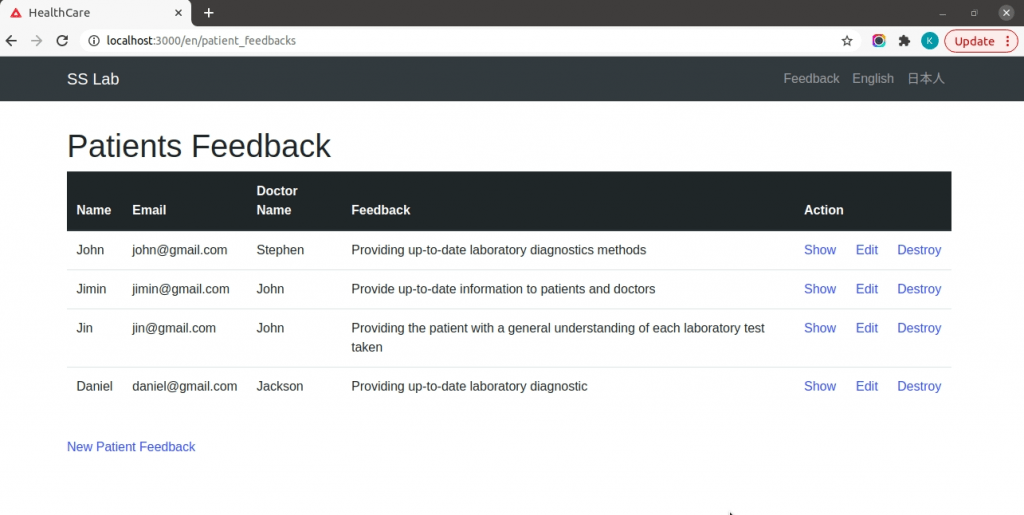Open the Chrome profile avatar K
The height and width of the screenshot is (515, 1024).
pos(929,41)
